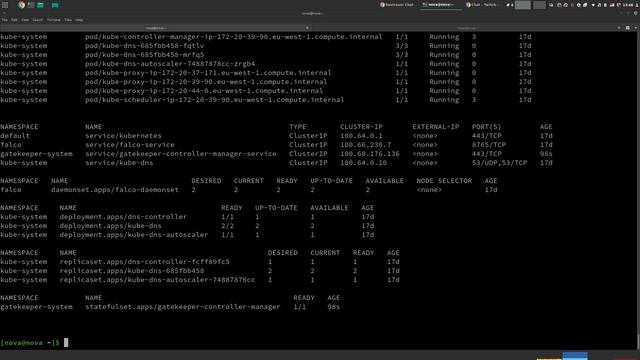
Task: Click the NODE SELECTOR column header
Action: pyautogui.click(x=444, y=181)
